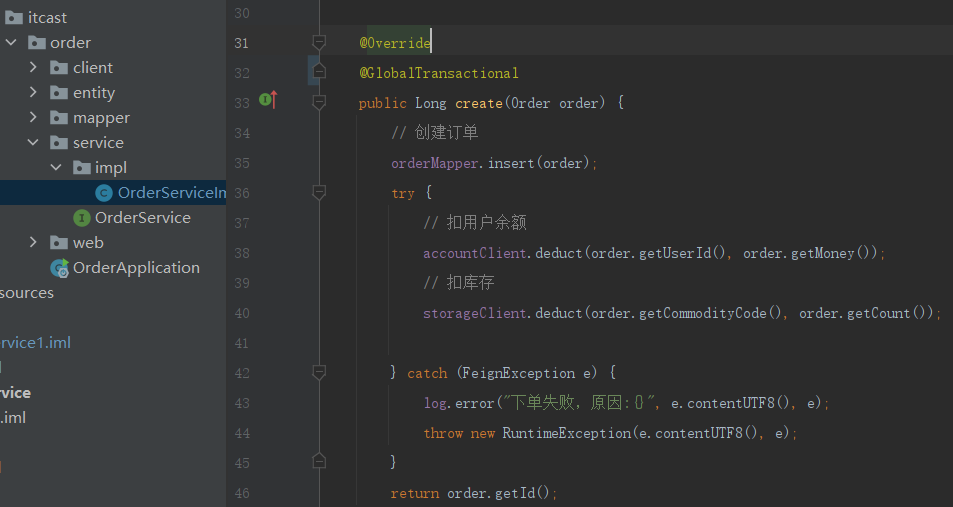953x507 pixels.
Task: Select the impl package label
Action: click(x=111, y=168)
